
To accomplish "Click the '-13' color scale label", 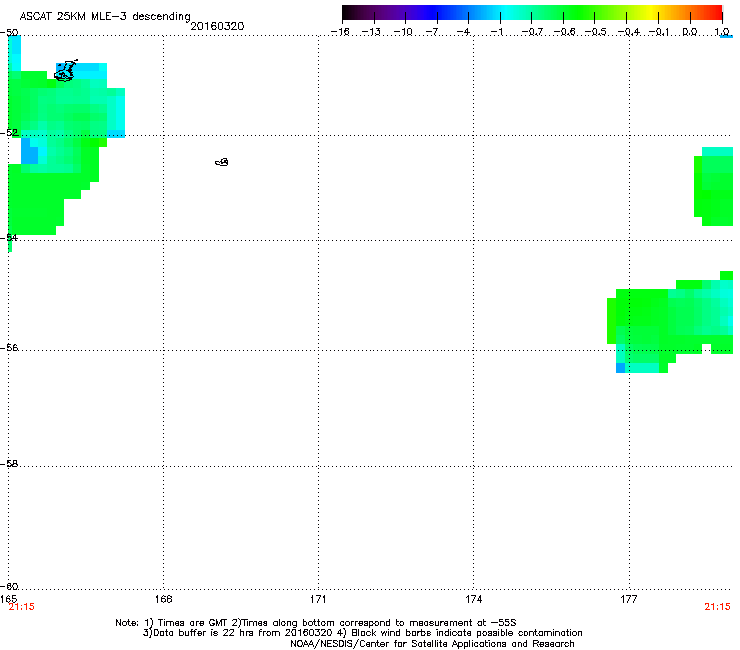I will pyautogui.click(x=371, y=32).
